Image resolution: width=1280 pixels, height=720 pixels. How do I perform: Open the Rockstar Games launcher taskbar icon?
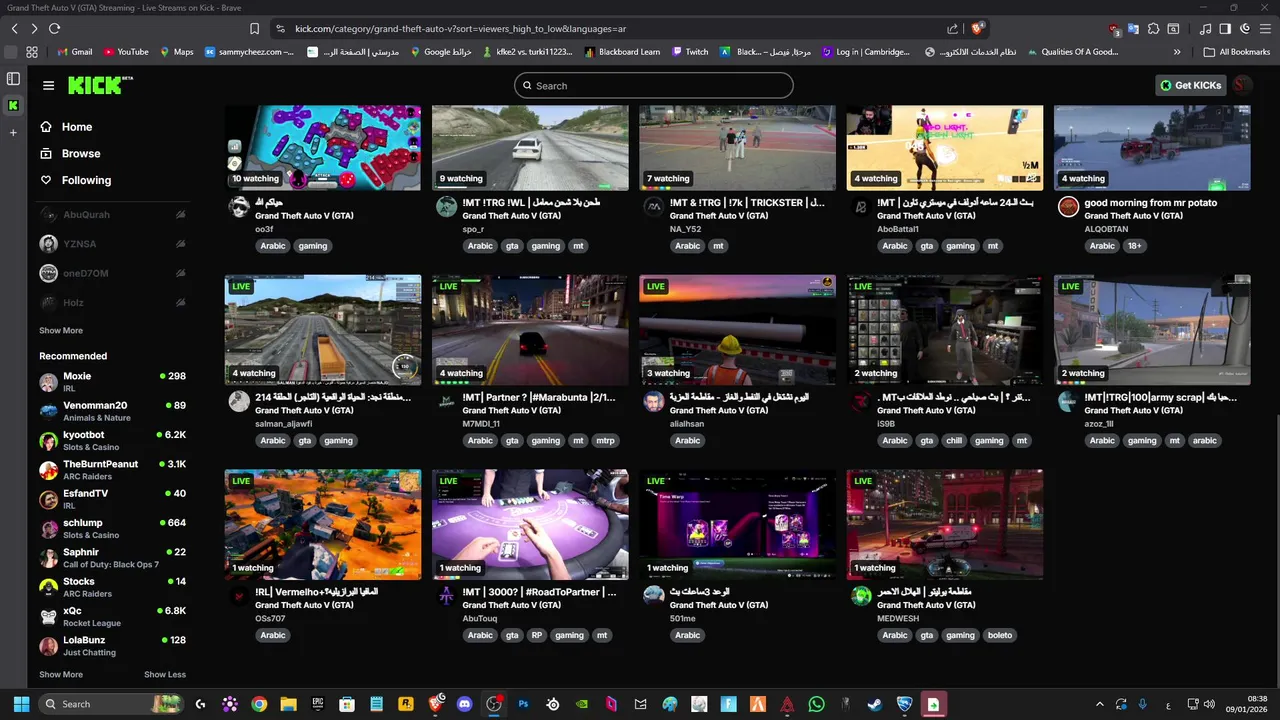(x=406, y=704)
